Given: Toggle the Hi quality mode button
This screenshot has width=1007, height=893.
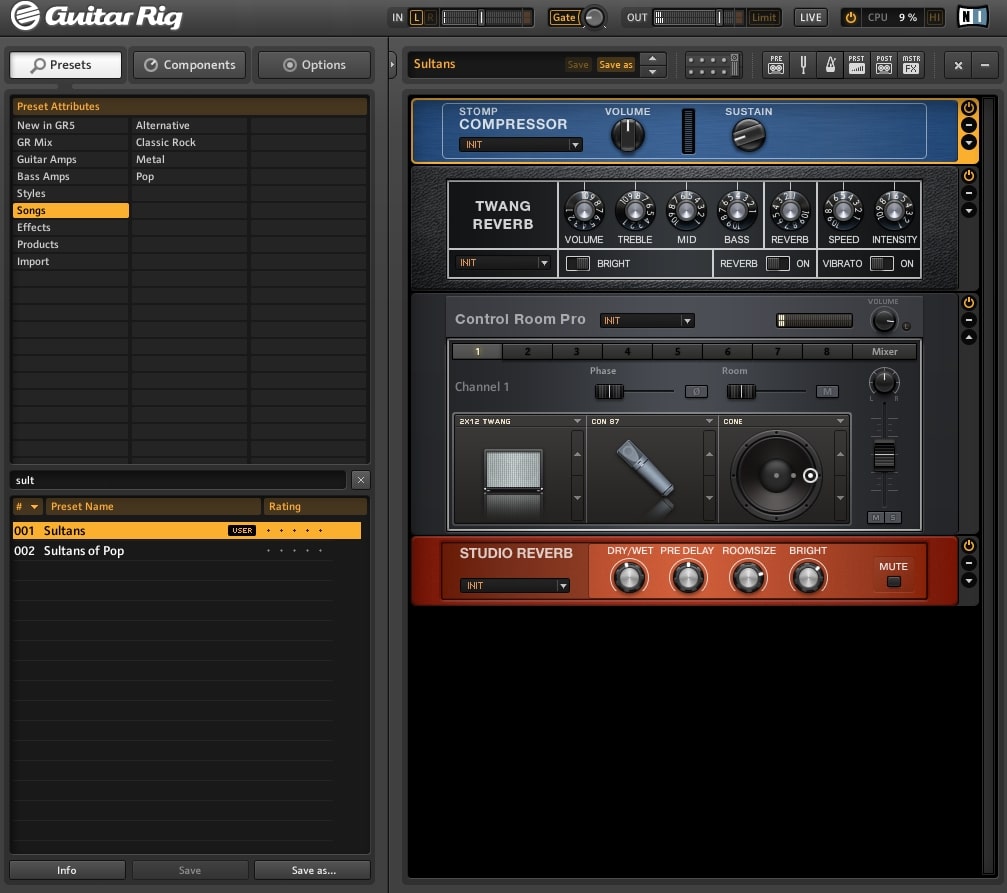Looking at the screenshot, I should tap(934, 17).
